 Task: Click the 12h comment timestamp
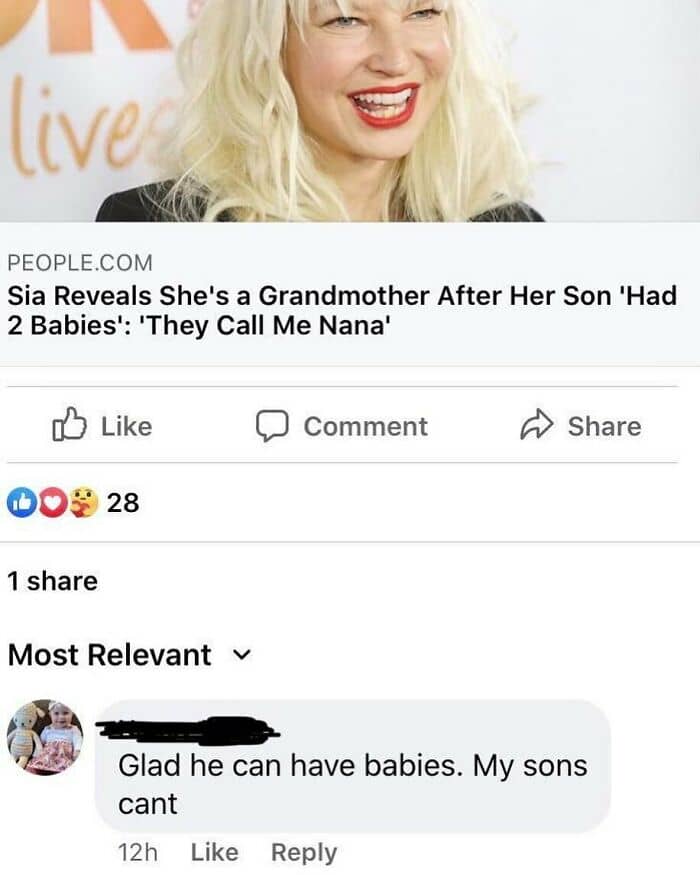138,853
